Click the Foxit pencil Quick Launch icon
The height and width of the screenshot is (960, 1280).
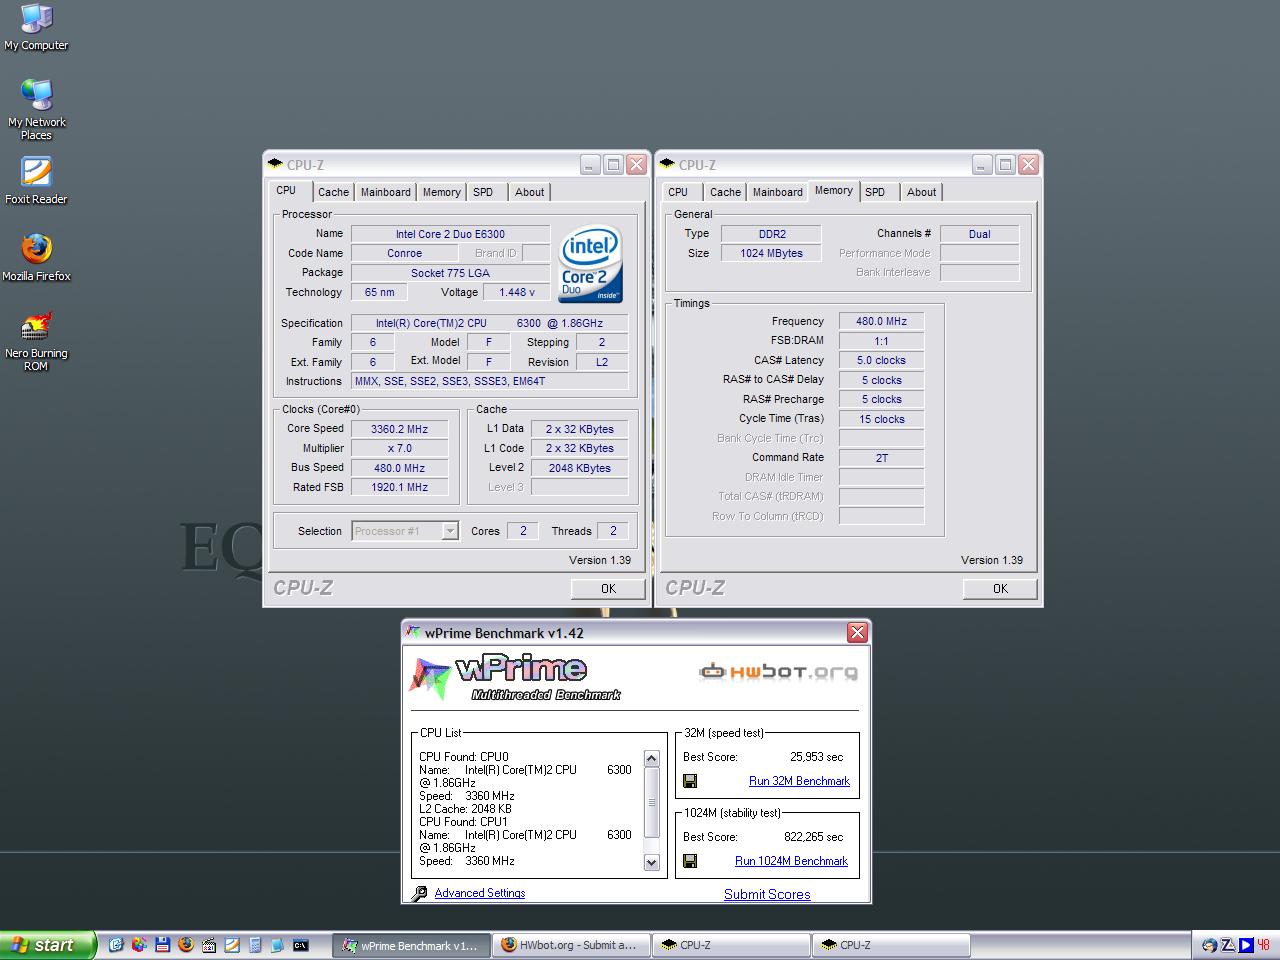[232, 944]
